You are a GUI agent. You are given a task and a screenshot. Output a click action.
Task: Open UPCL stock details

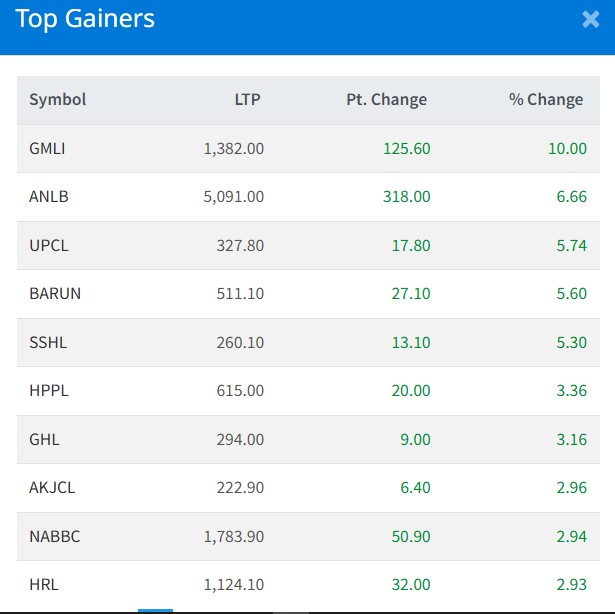point(49,245)
